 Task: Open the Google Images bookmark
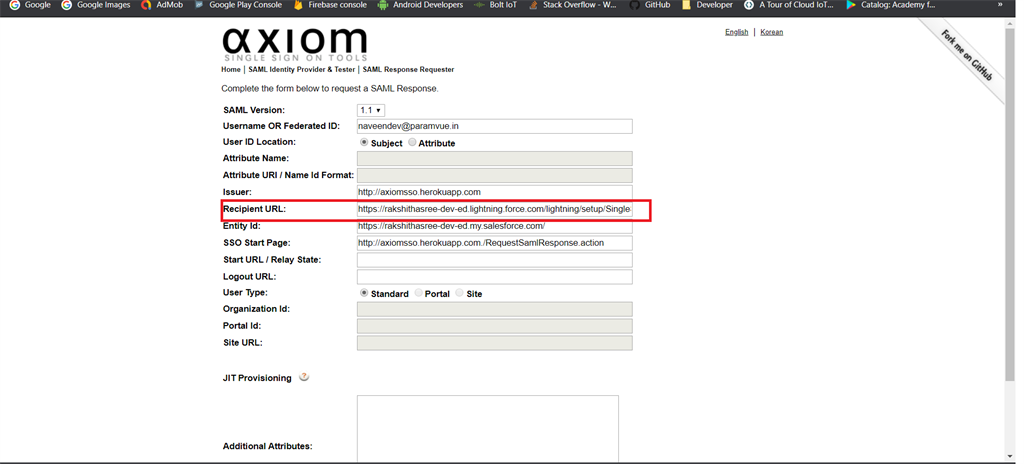coord(95,5)
